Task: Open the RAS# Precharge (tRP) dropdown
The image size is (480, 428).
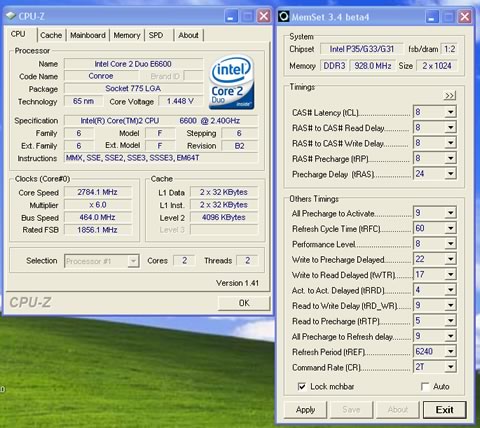Action: [x=450, y=158]
